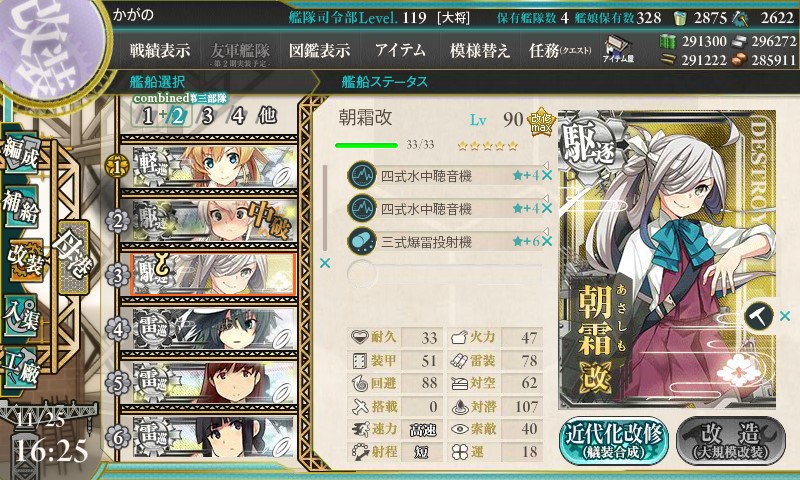Remove 三式爆雷投射機 with its X

[547, 241]
